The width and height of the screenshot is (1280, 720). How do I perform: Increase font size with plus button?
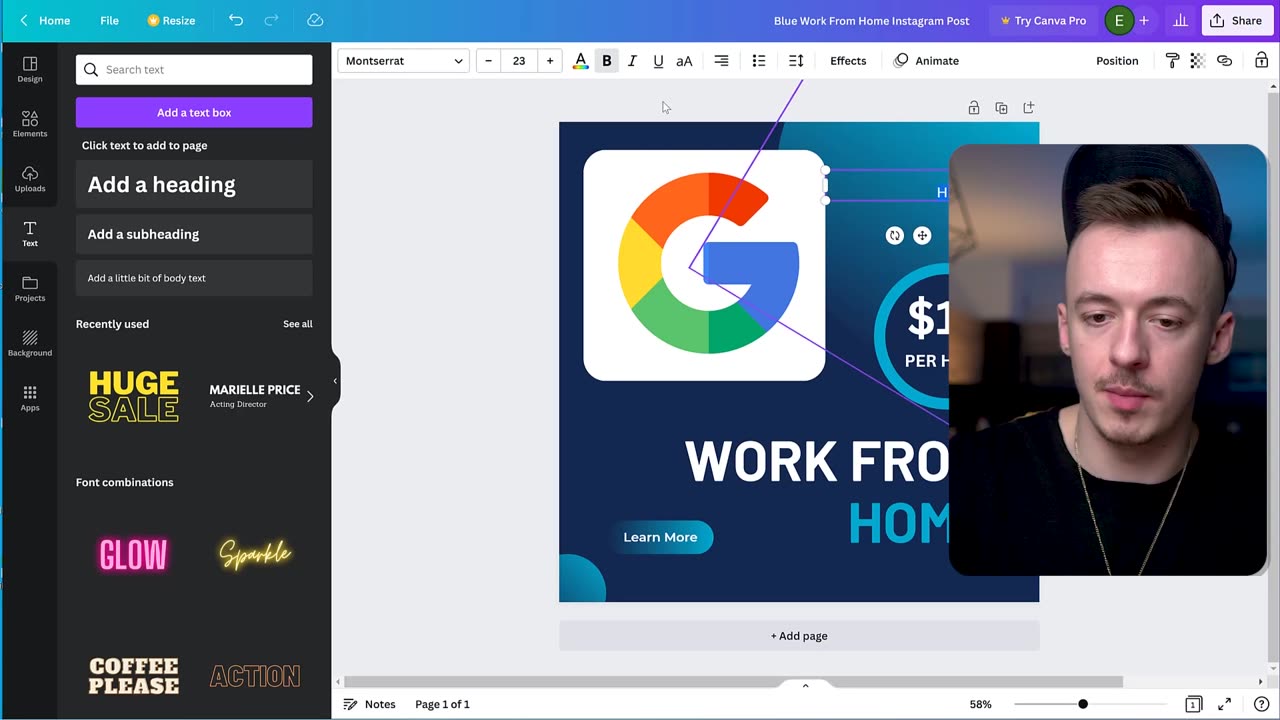549,61
